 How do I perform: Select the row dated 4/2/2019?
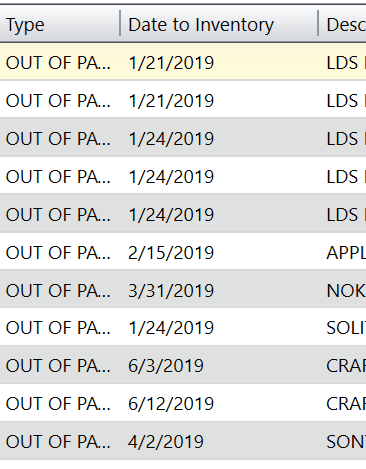(x=183, y=441)
